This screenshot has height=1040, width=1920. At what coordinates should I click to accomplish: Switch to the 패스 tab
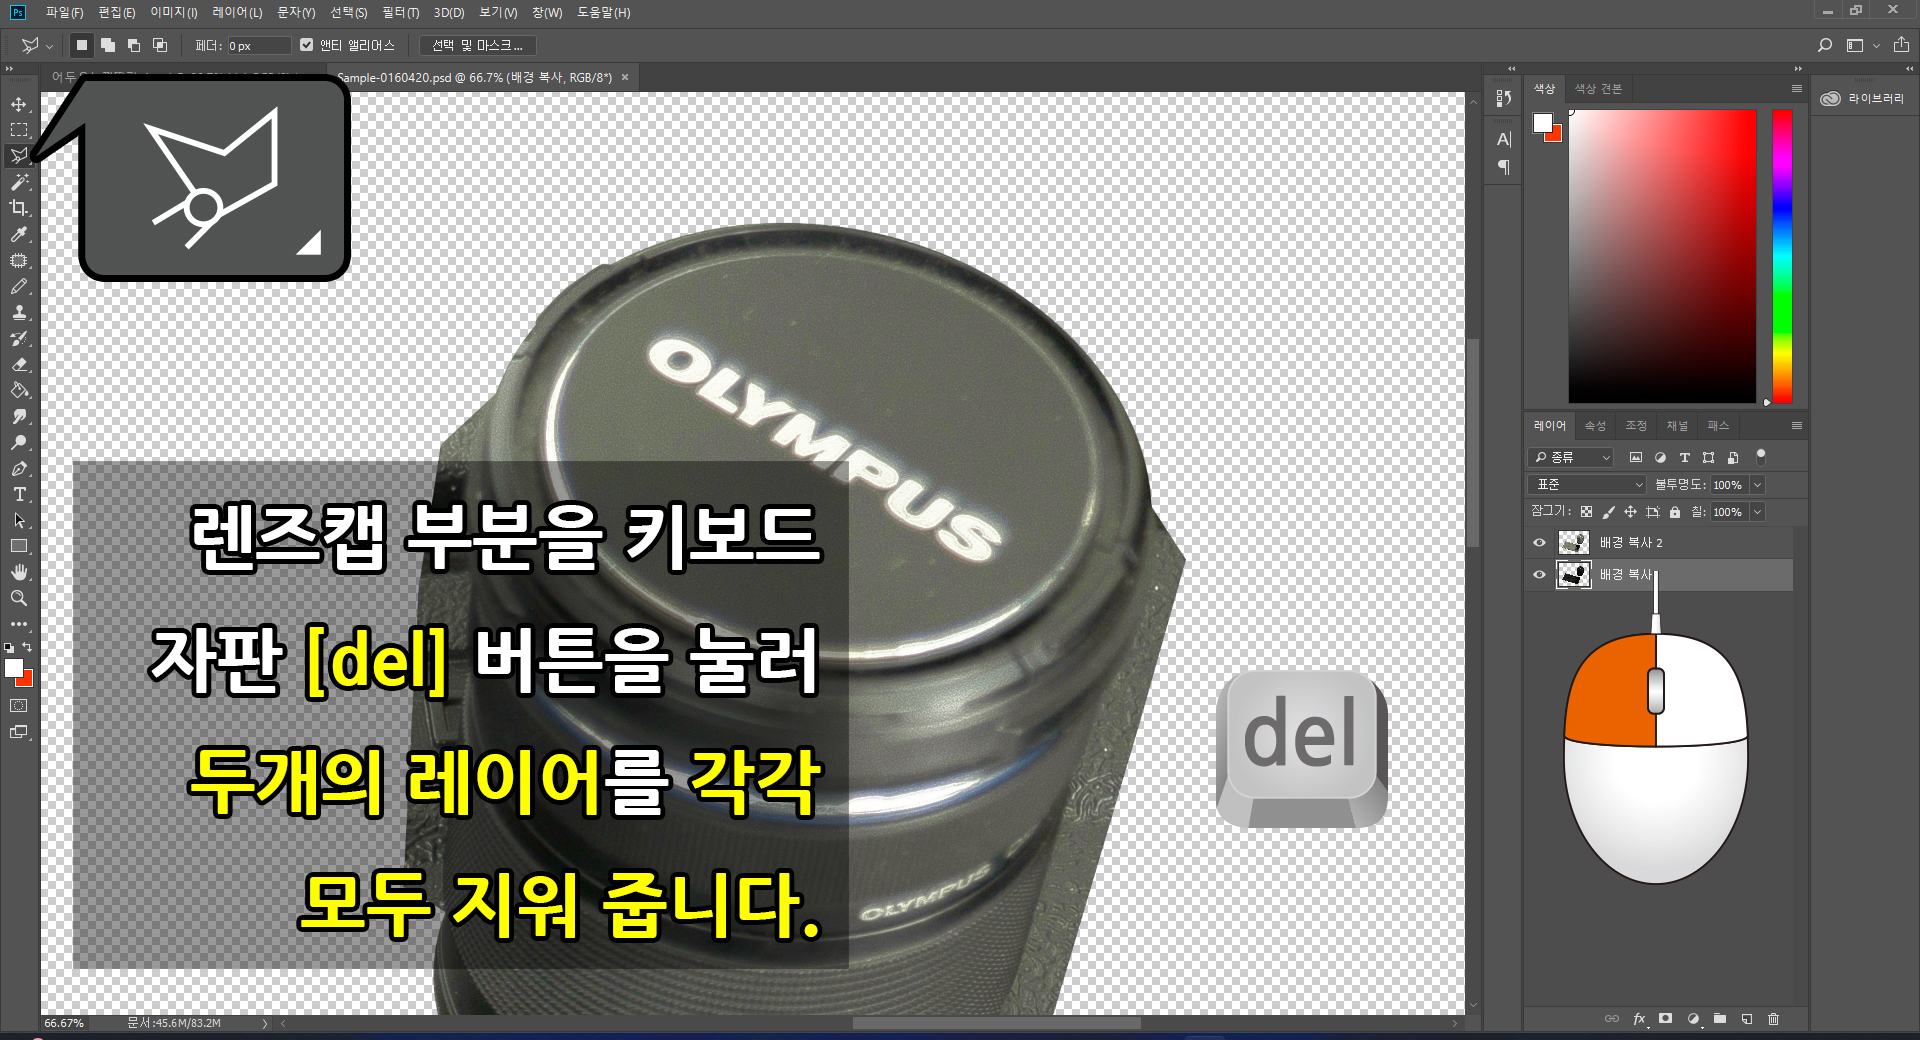point(1718,426)
